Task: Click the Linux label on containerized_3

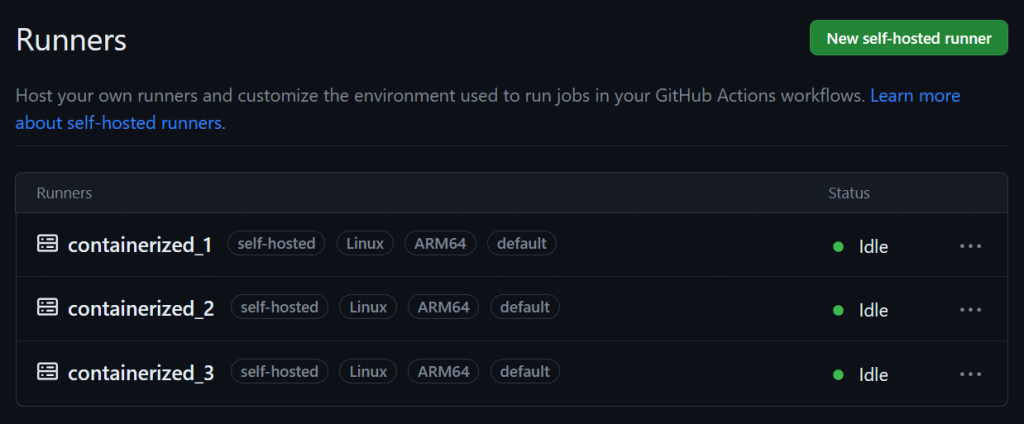Action: (x=368, y=371)
